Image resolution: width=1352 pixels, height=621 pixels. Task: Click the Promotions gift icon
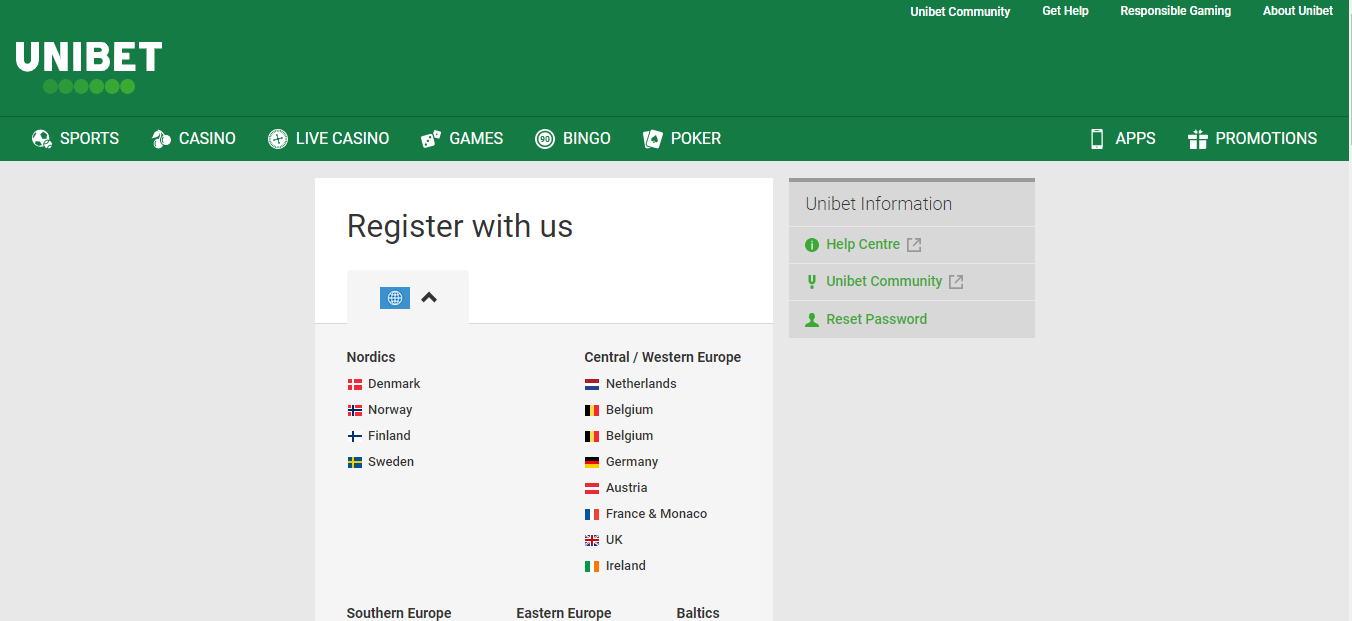click(1198, 139)
